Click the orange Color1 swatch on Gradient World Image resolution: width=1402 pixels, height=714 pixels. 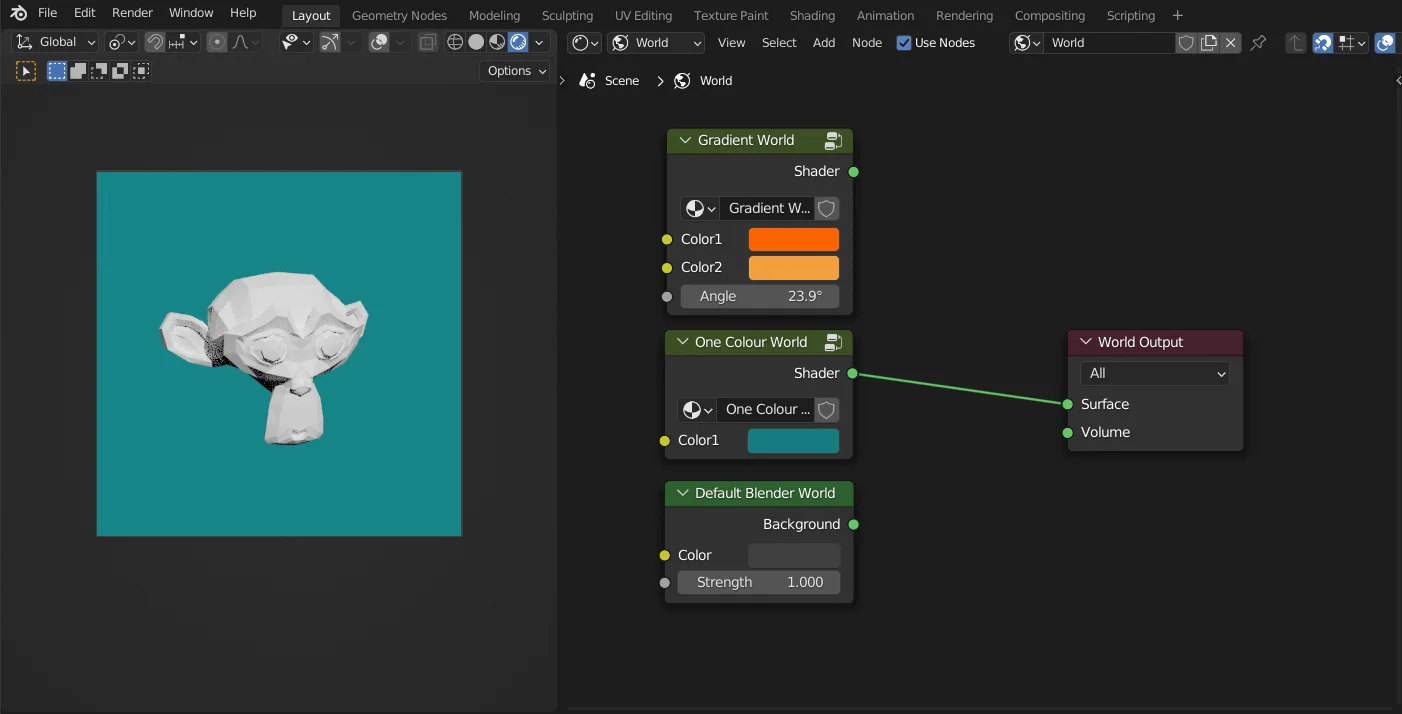(793, 239)
